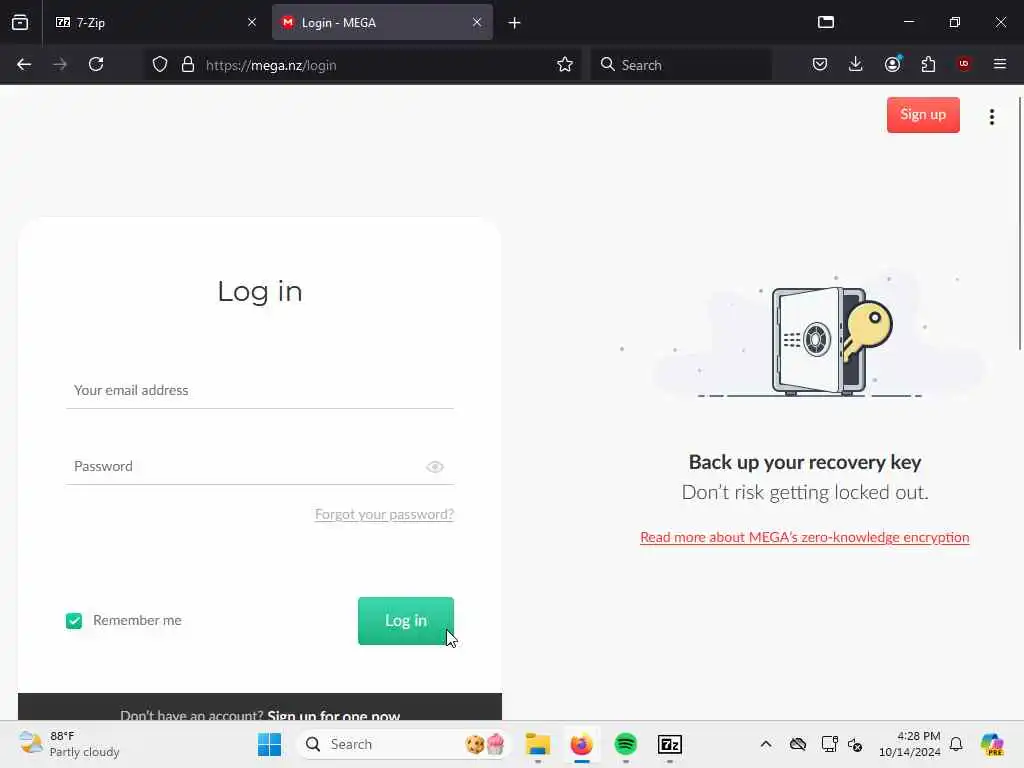
Task: Click the taskbar Search box
Action: [403, 744]
